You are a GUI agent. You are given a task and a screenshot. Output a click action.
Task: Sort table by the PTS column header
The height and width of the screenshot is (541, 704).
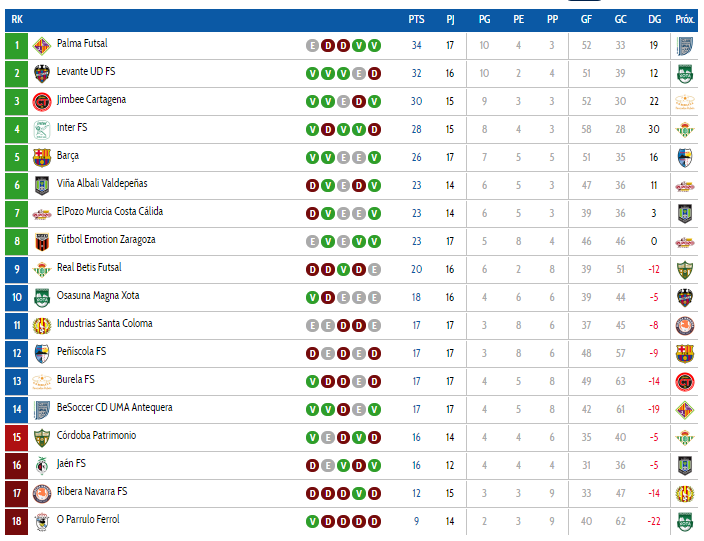416,19
